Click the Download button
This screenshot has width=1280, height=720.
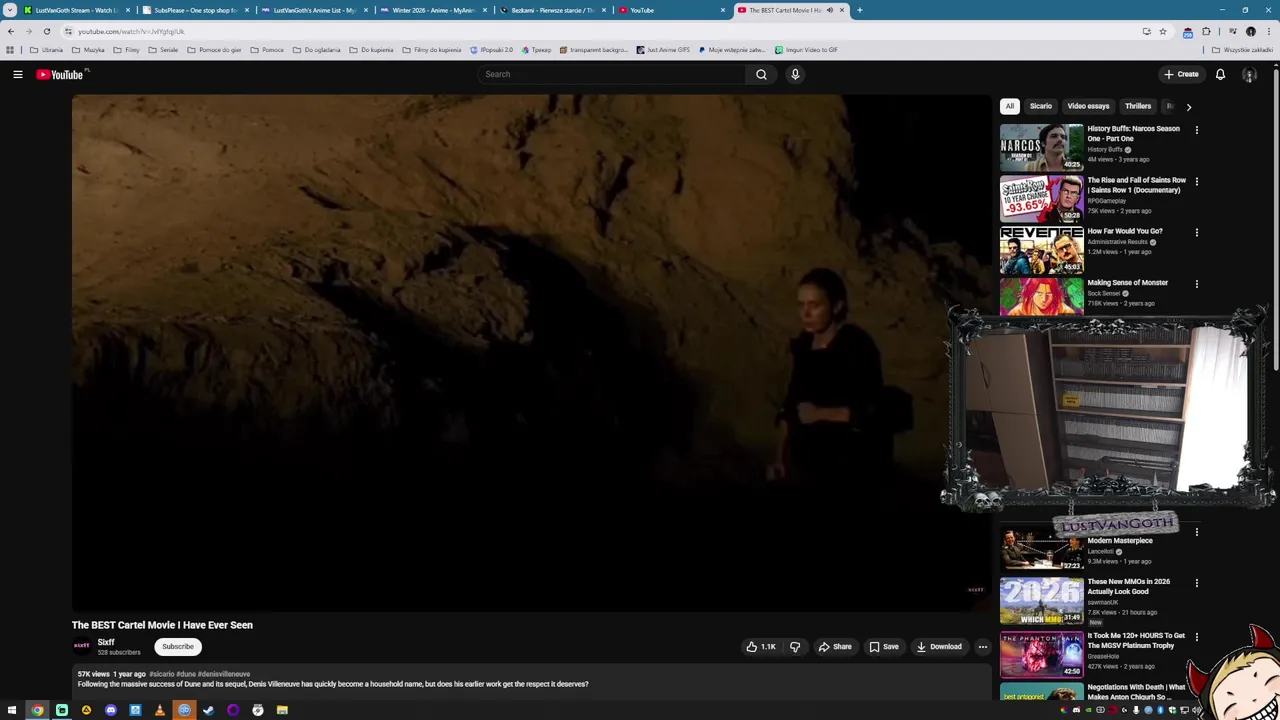[x=939, y=647]
